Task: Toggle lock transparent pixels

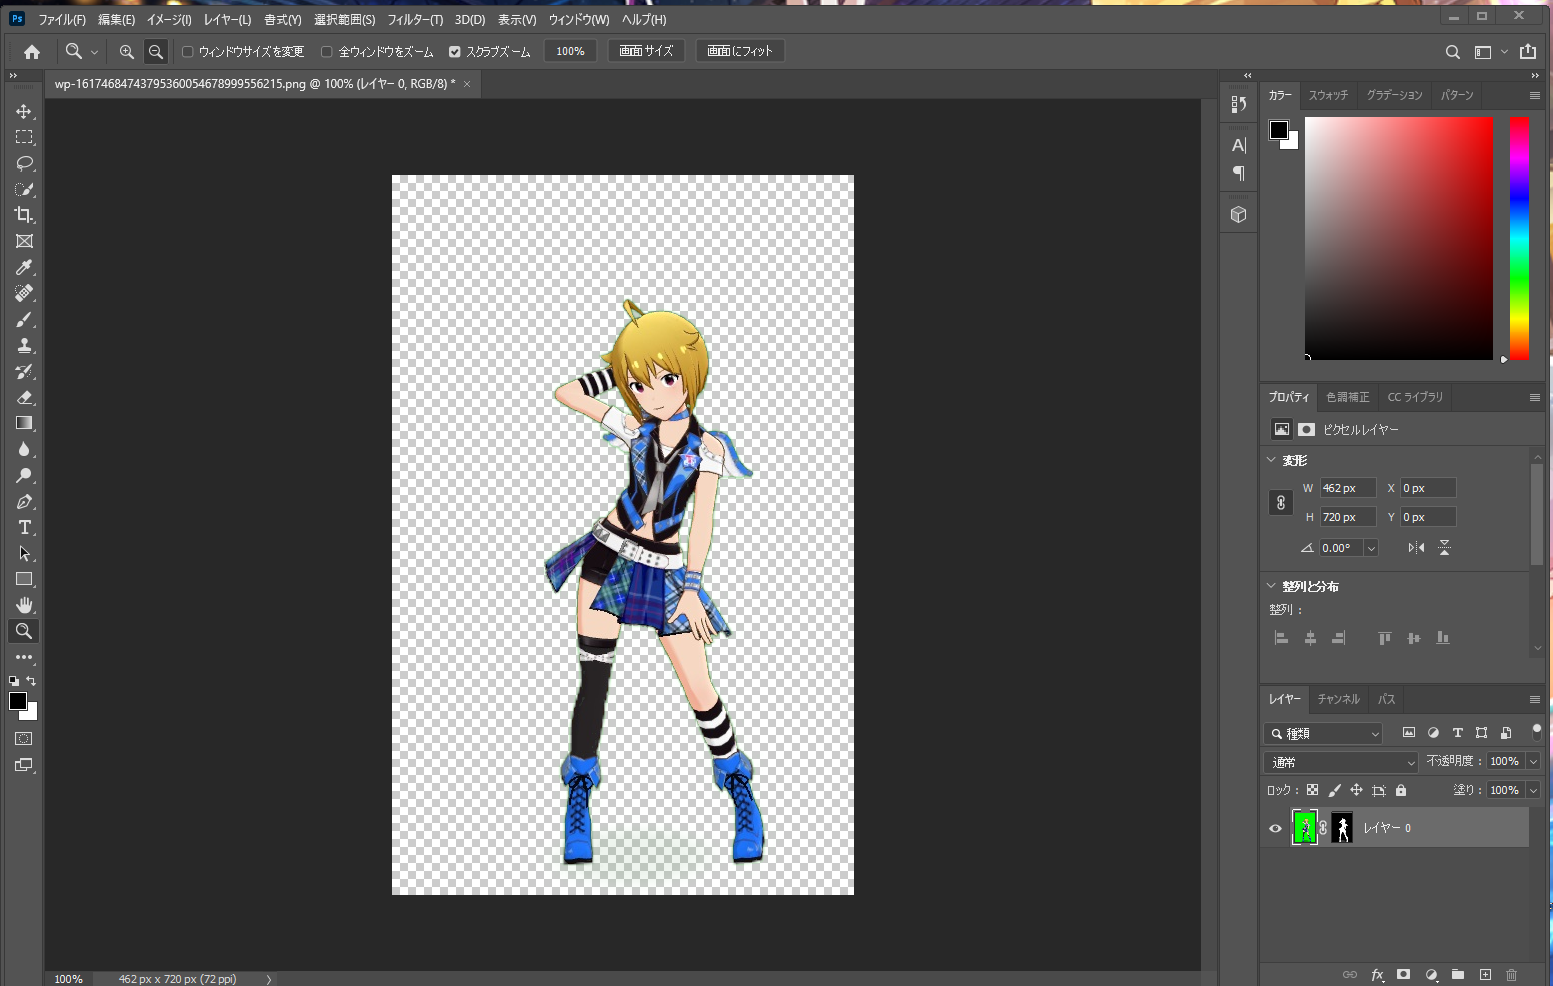Action: [1312, 790]
